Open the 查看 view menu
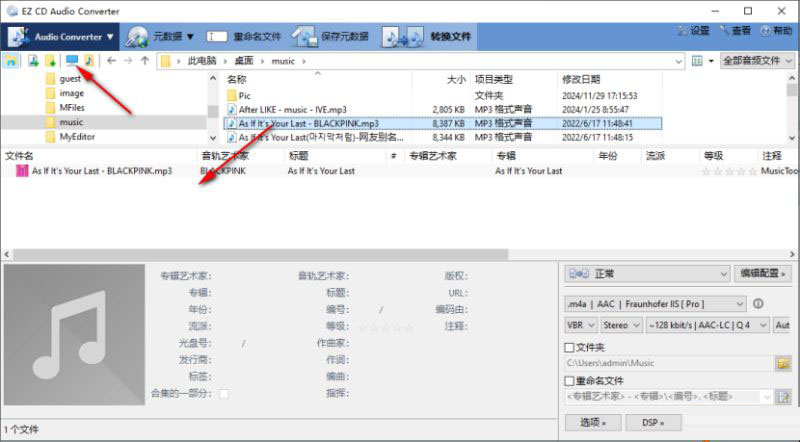 735,31
